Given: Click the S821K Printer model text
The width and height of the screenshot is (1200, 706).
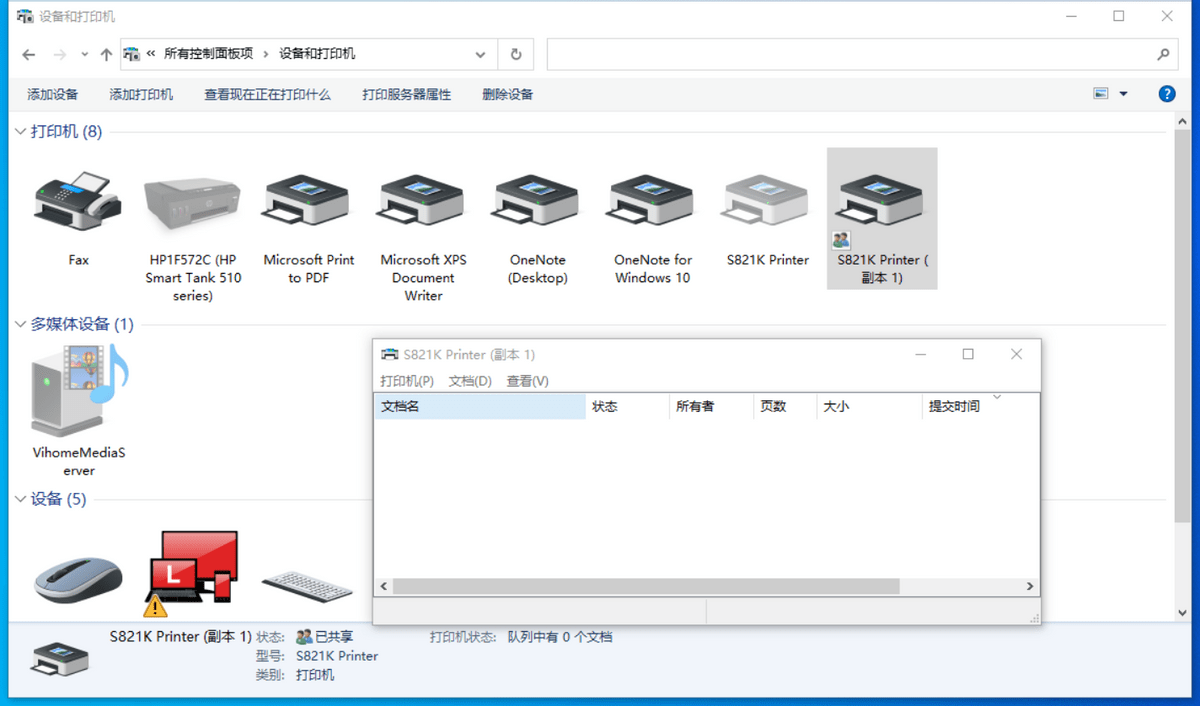Looking at the screenshot, I should pyautogui.click(x=337, y=656).
